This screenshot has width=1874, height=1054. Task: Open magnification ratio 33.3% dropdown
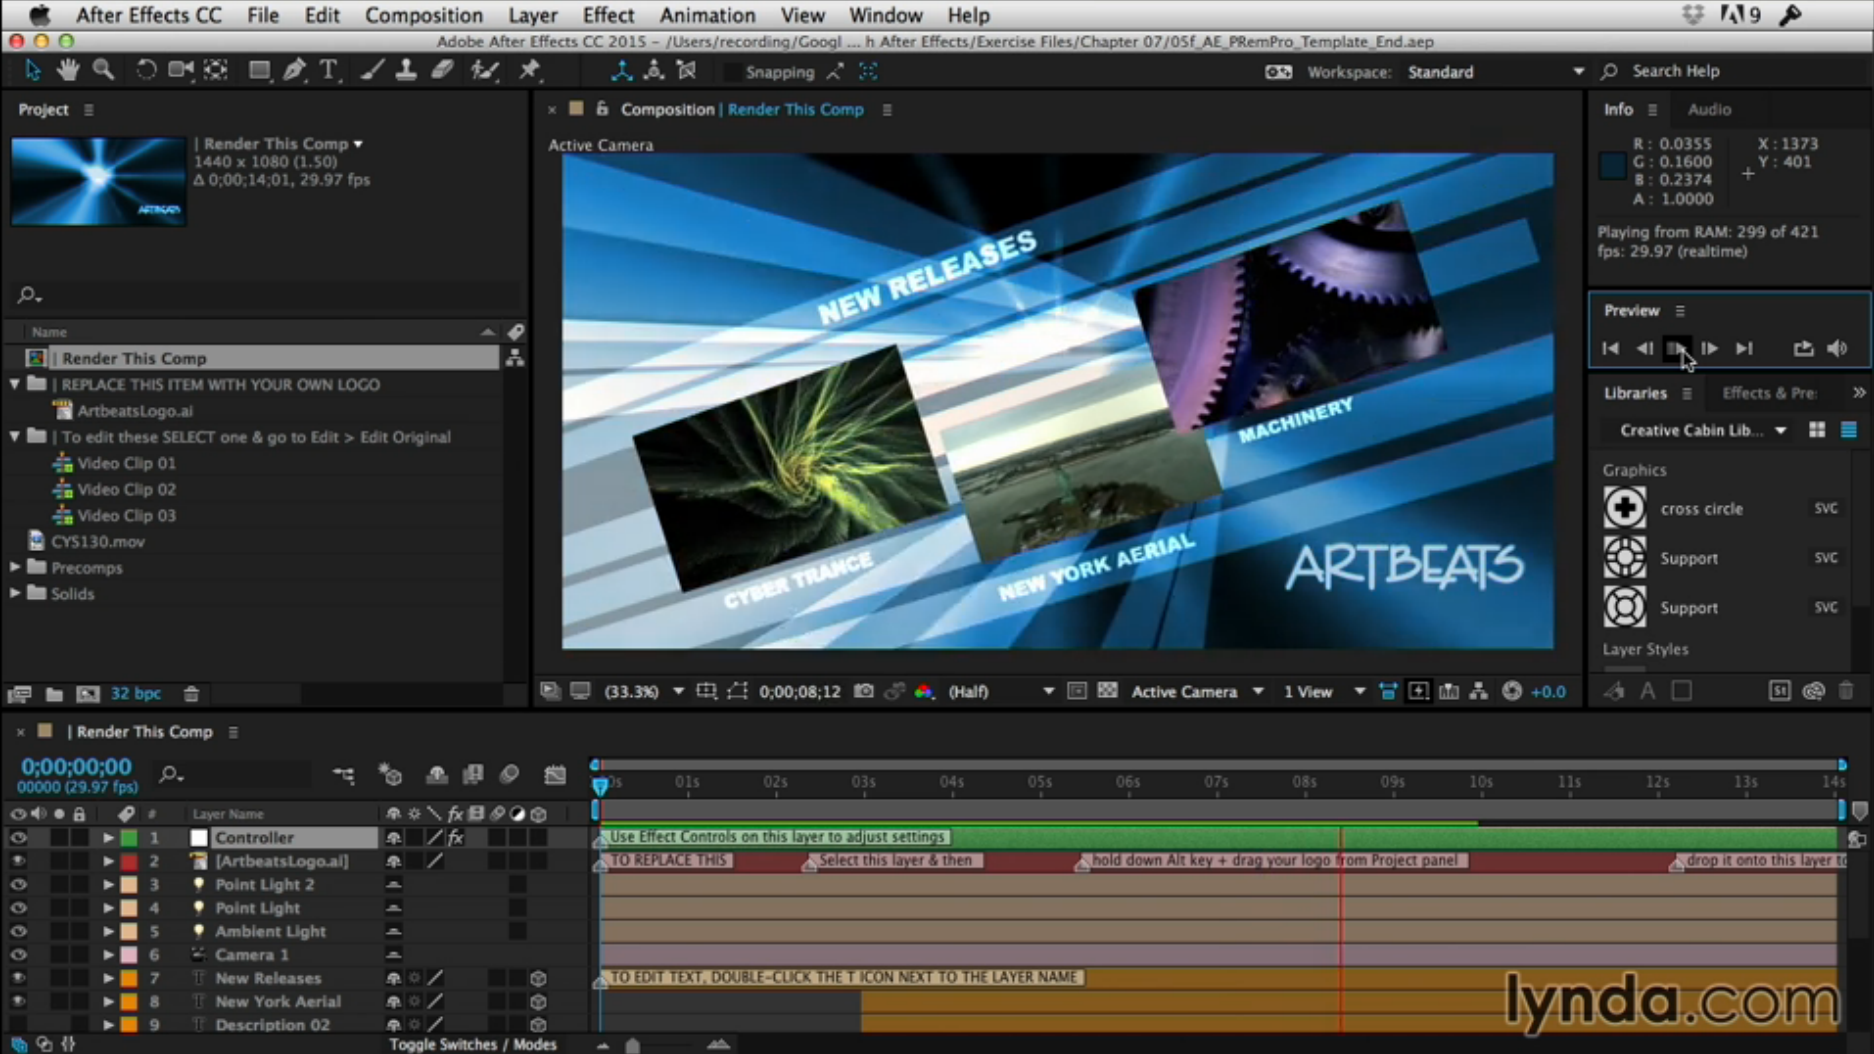tap(644, 691)
